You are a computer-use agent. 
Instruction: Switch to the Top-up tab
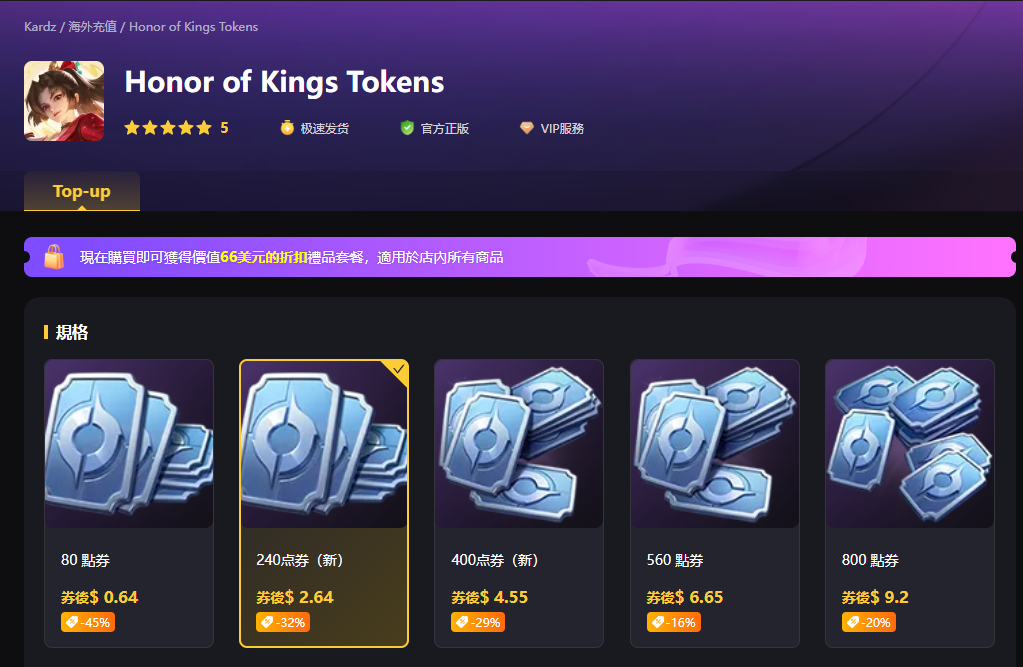click(82, 191)
